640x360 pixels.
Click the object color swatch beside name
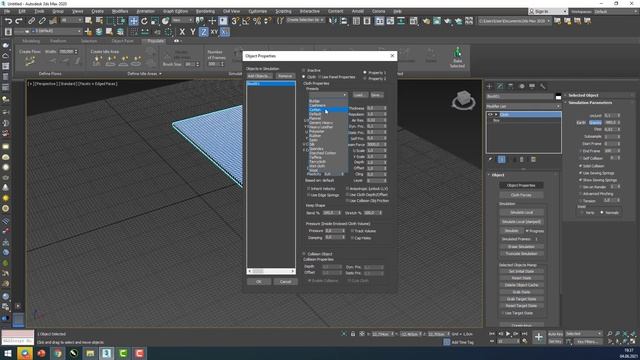coord(558,97)
